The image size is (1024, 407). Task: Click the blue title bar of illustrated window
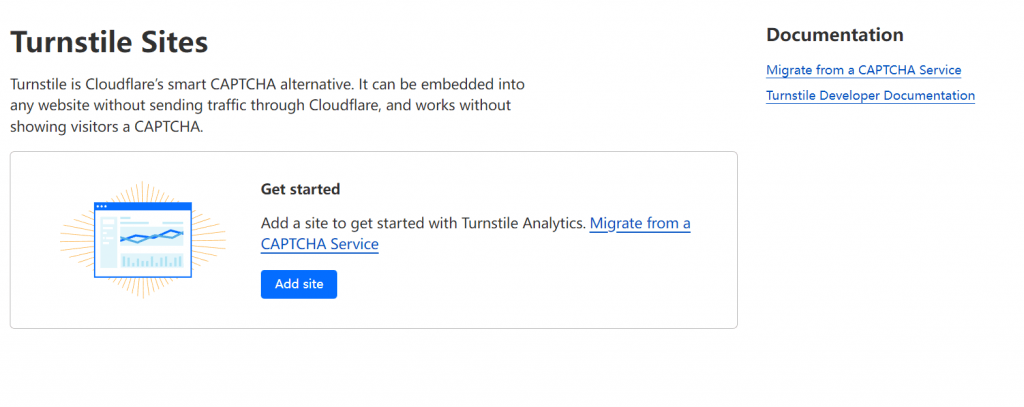tap(143, 206)
